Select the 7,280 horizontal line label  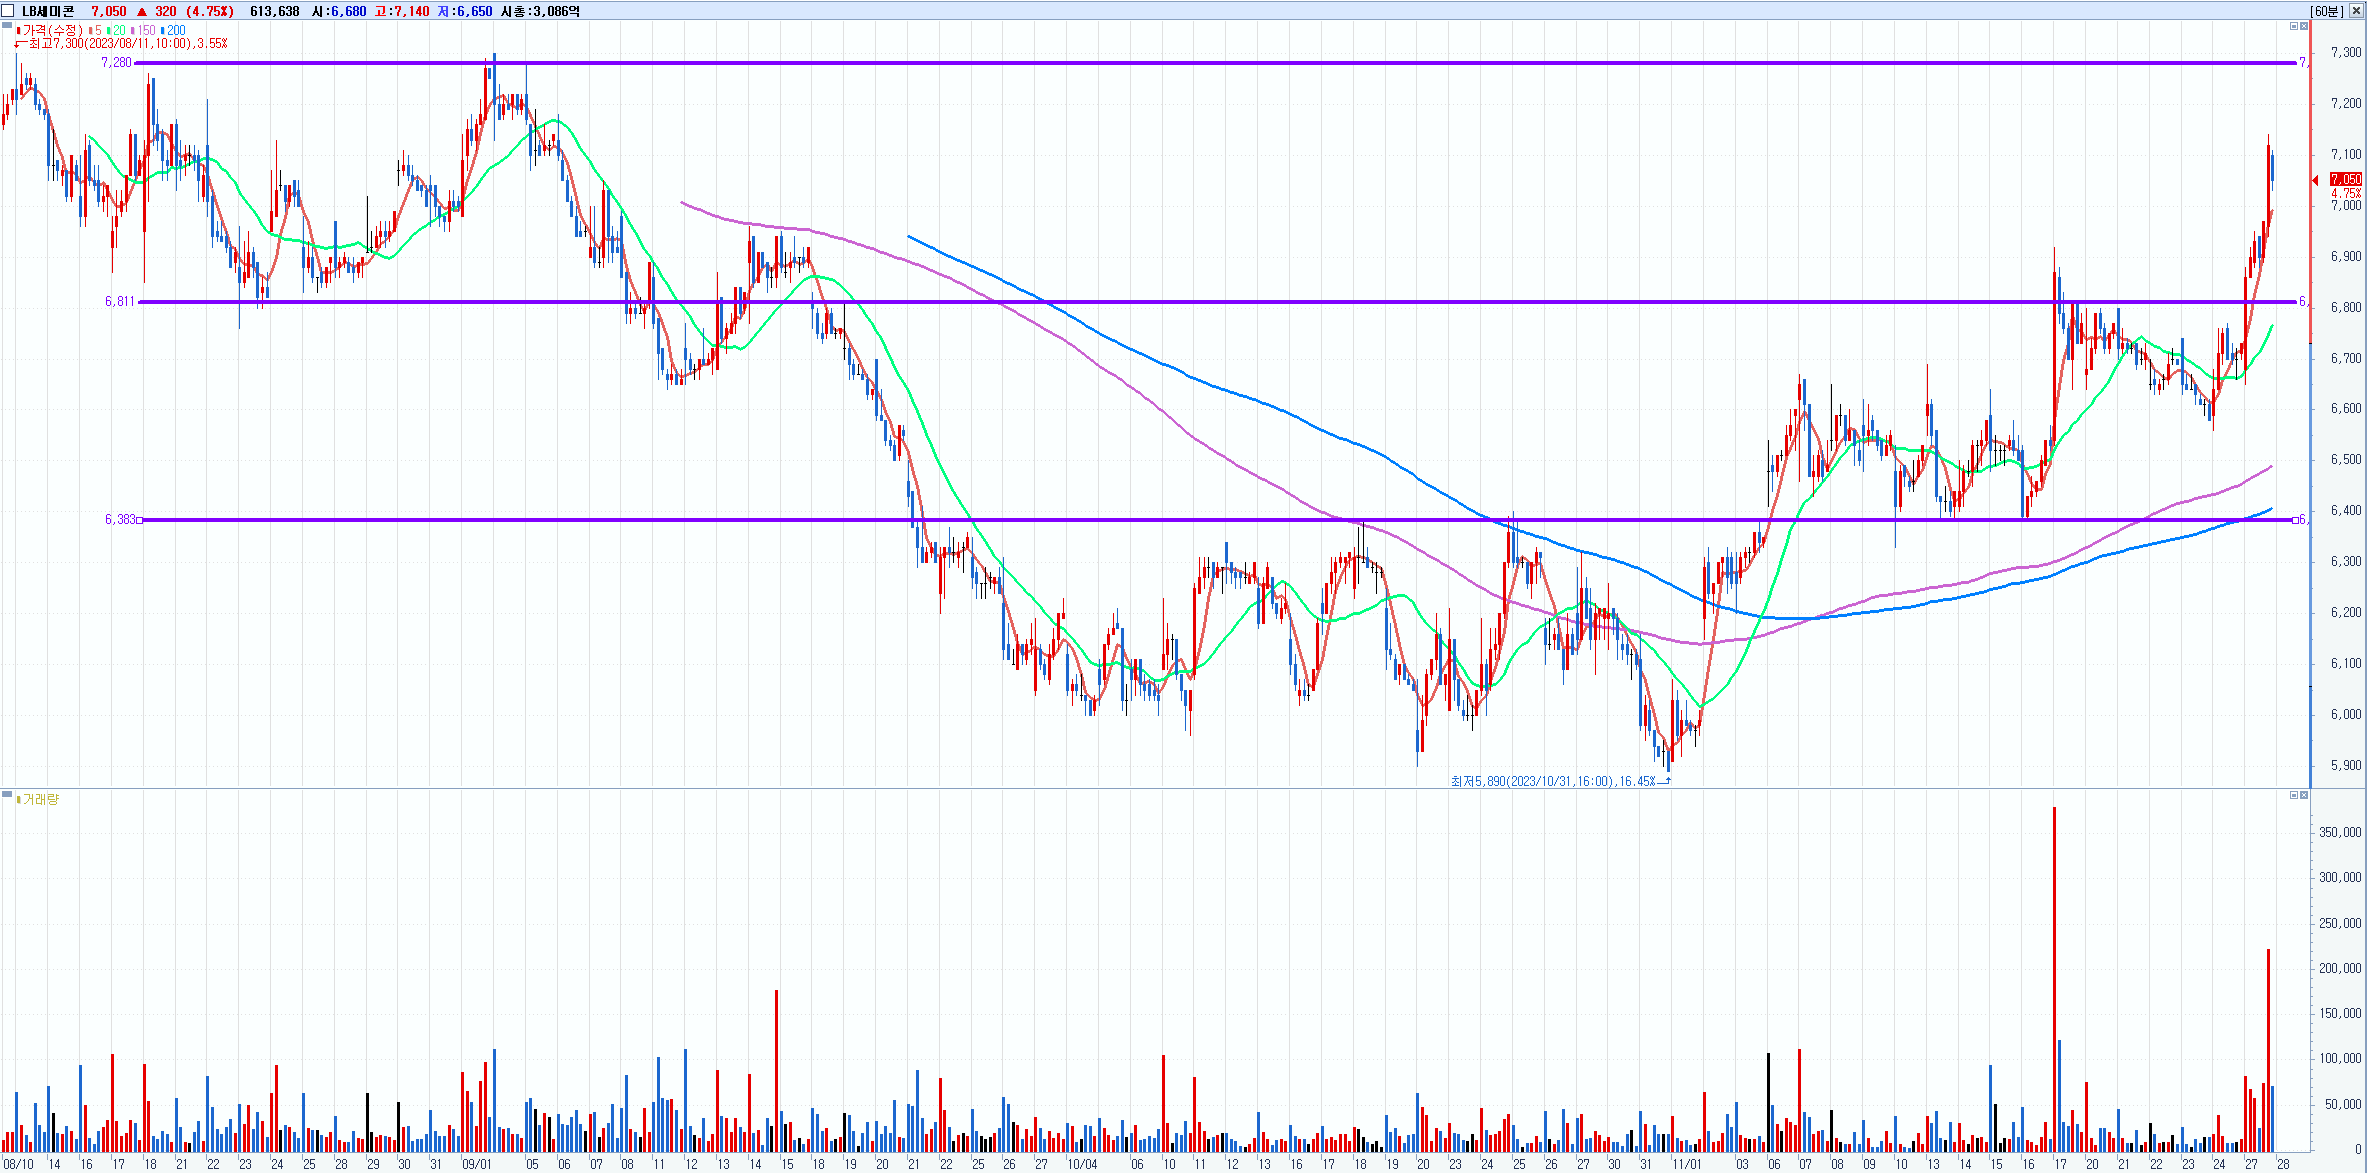pos(116,62)
